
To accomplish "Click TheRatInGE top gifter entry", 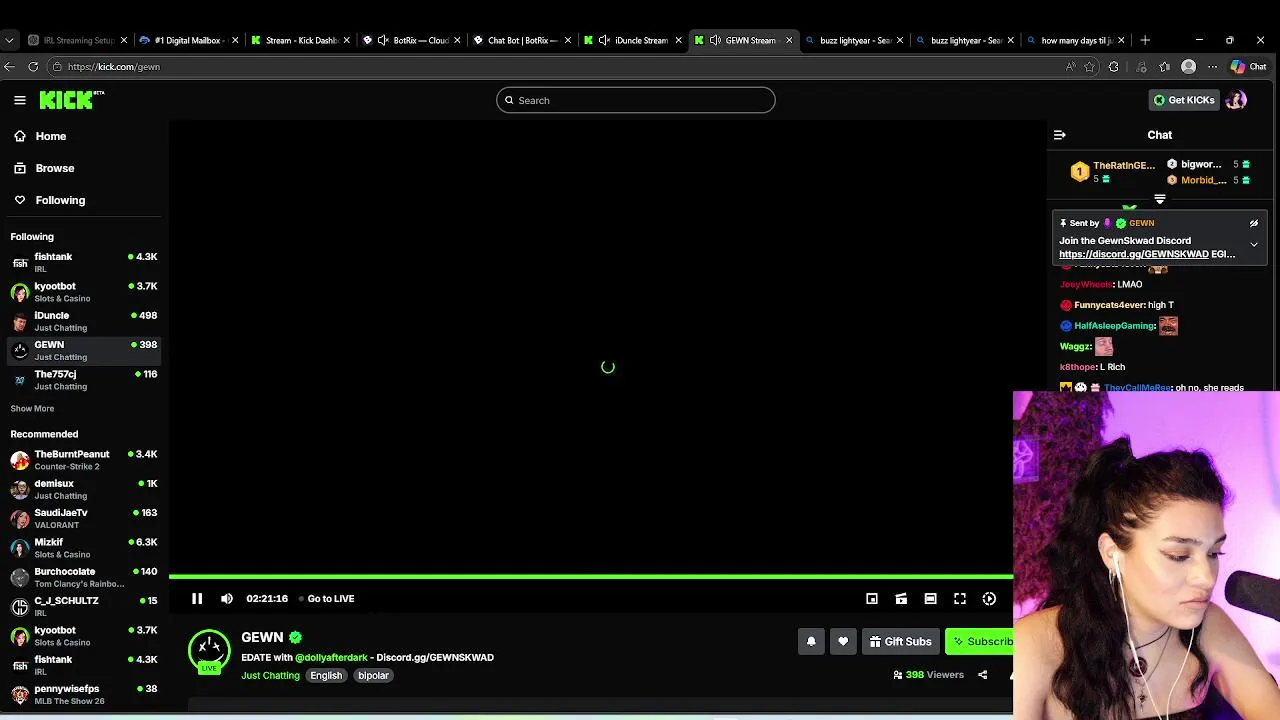I will [x=1112, y=172].
